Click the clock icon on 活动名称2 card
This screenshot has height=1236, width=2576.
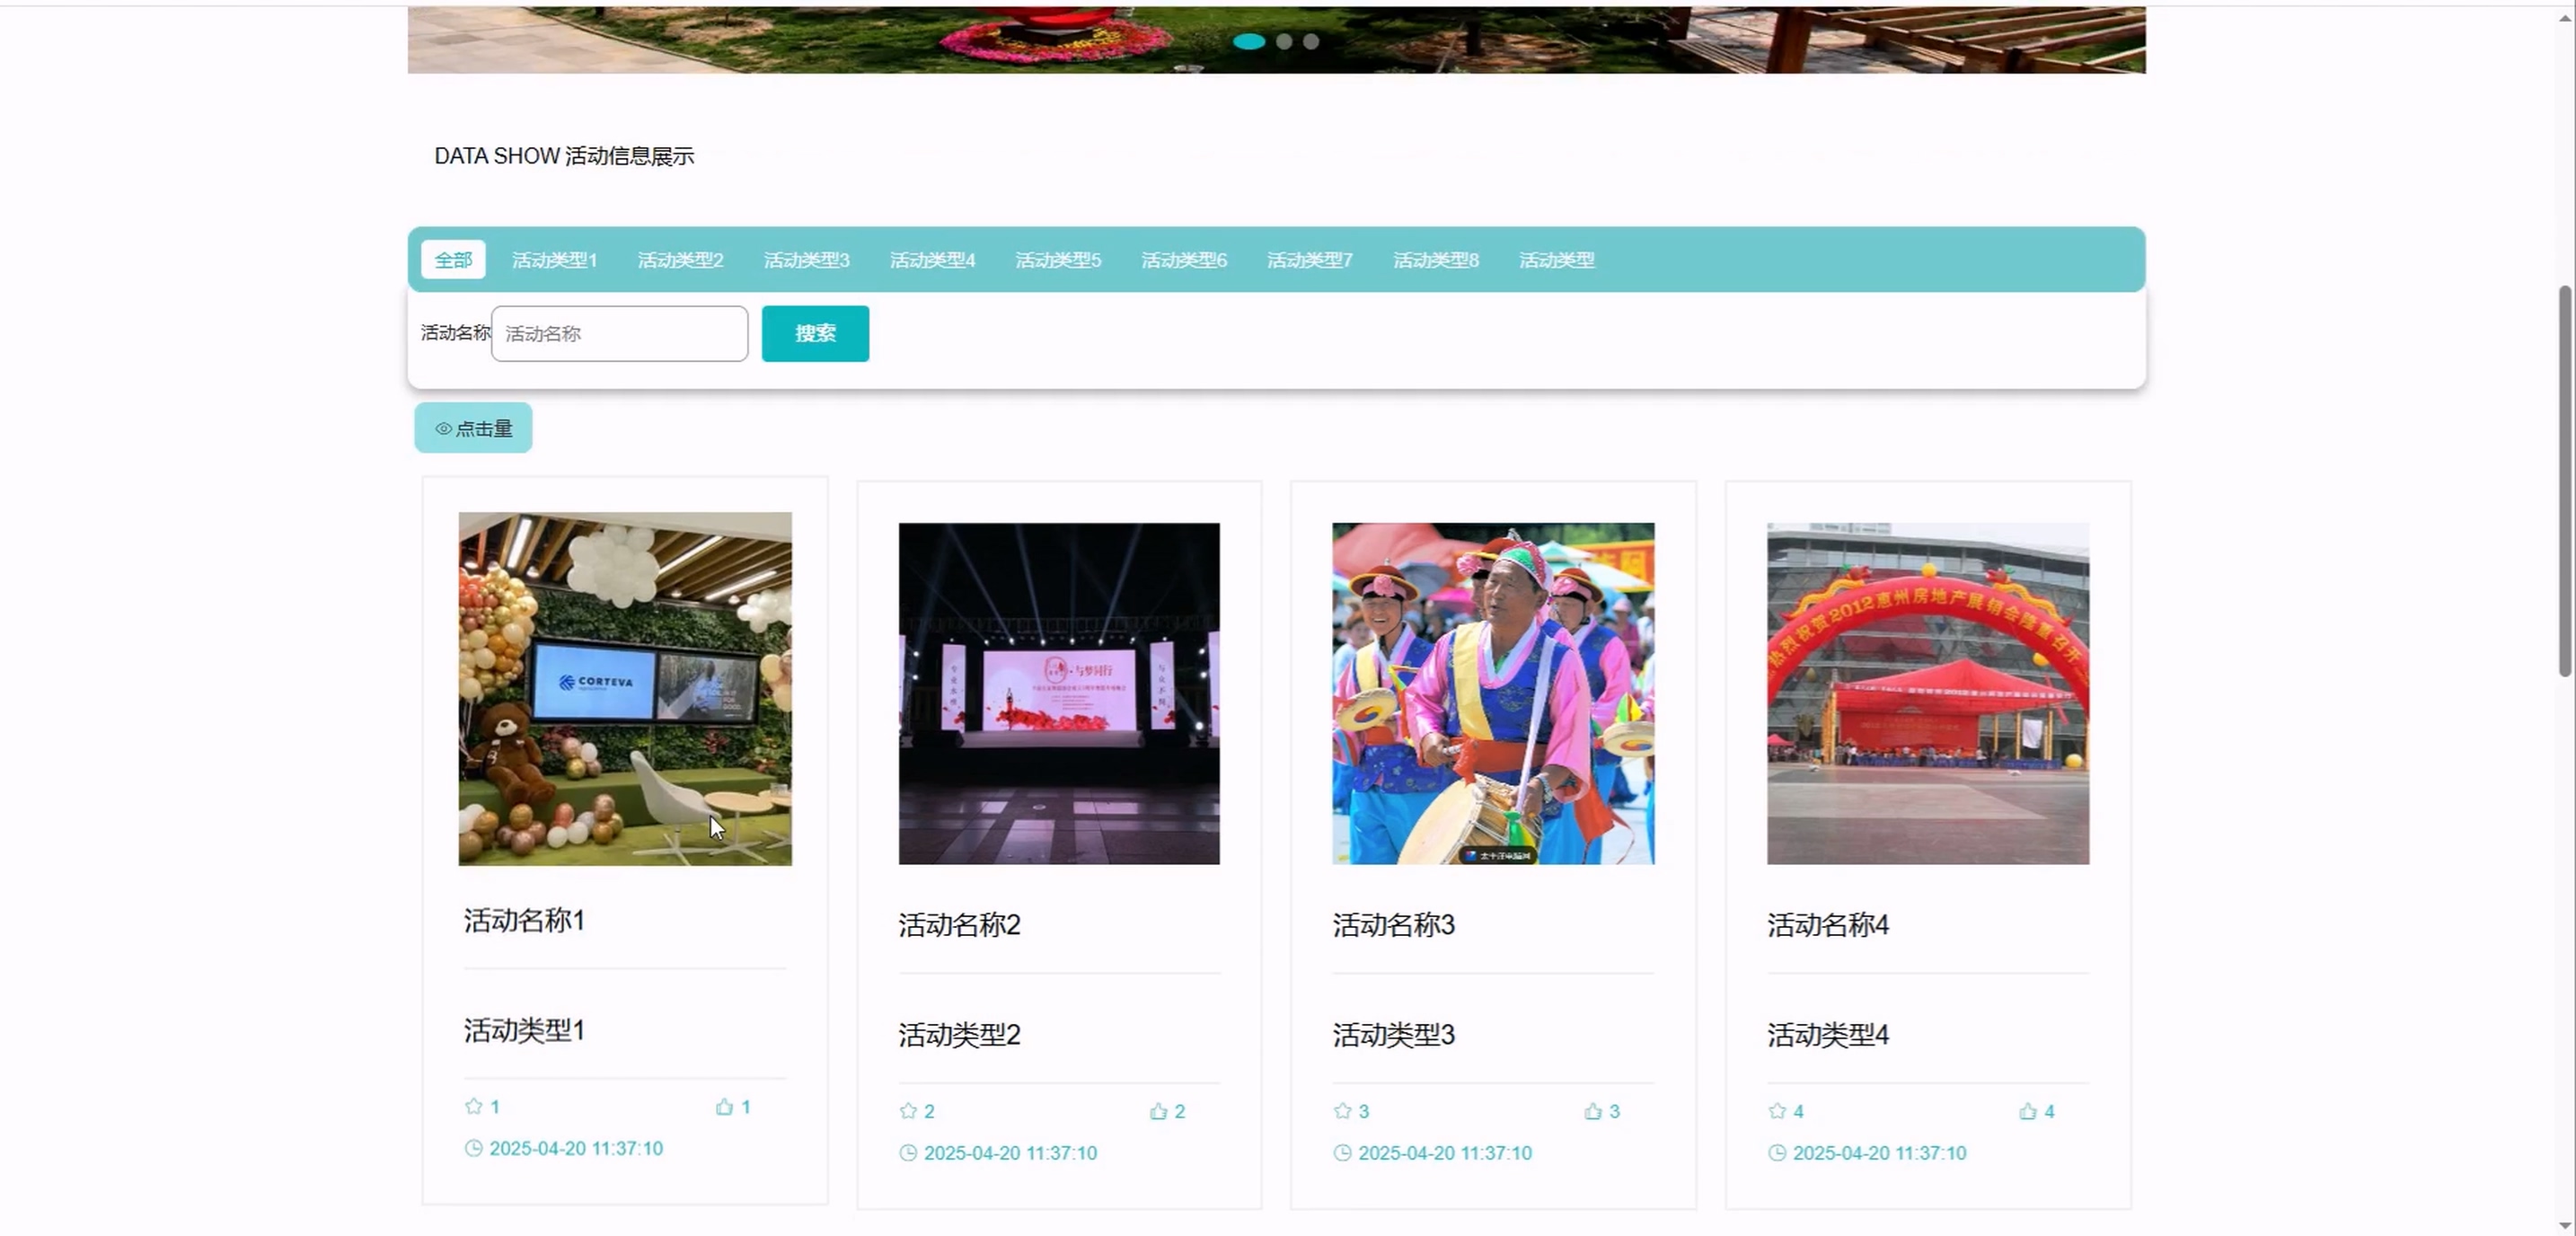tap(908, 1153)
